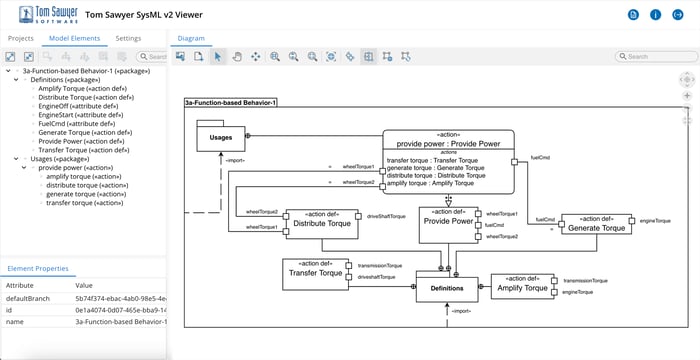
Task: Click the rectangle layout icon with dot
Action: pyautogui.click(x=388, y=56)
